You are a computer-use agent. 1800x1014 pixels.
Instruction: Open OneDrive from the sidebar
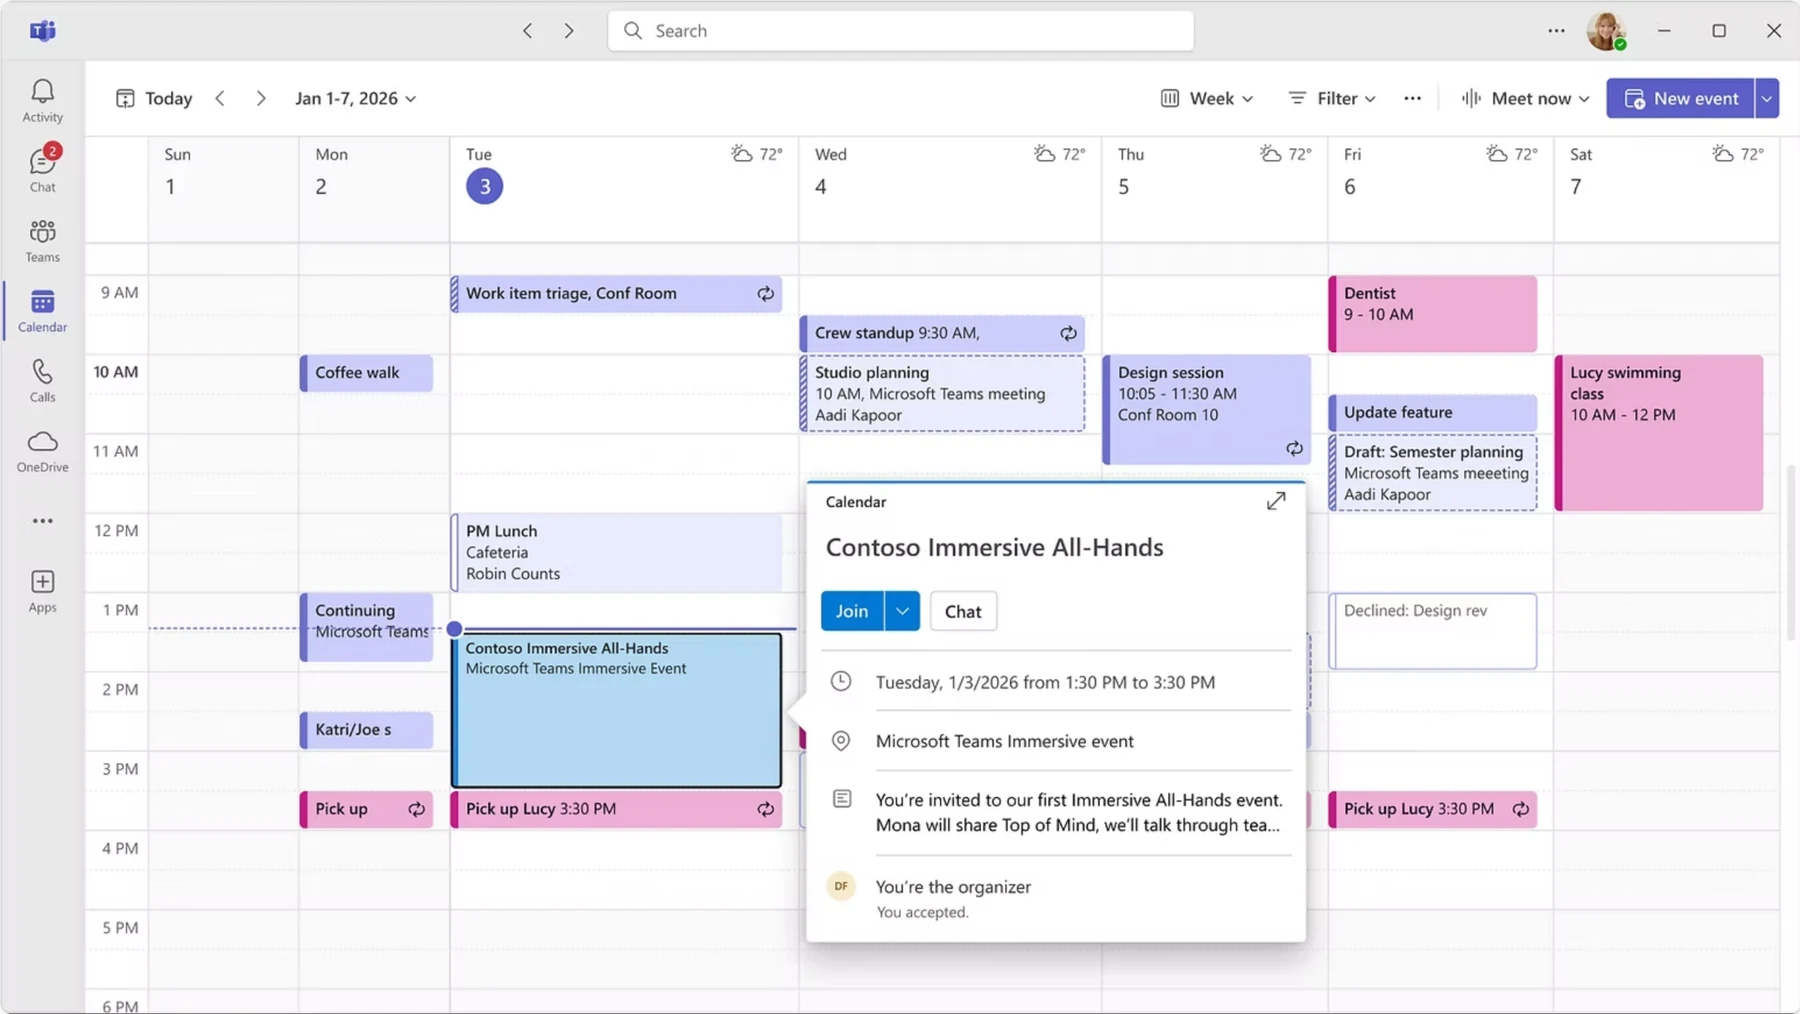point(42,451)
